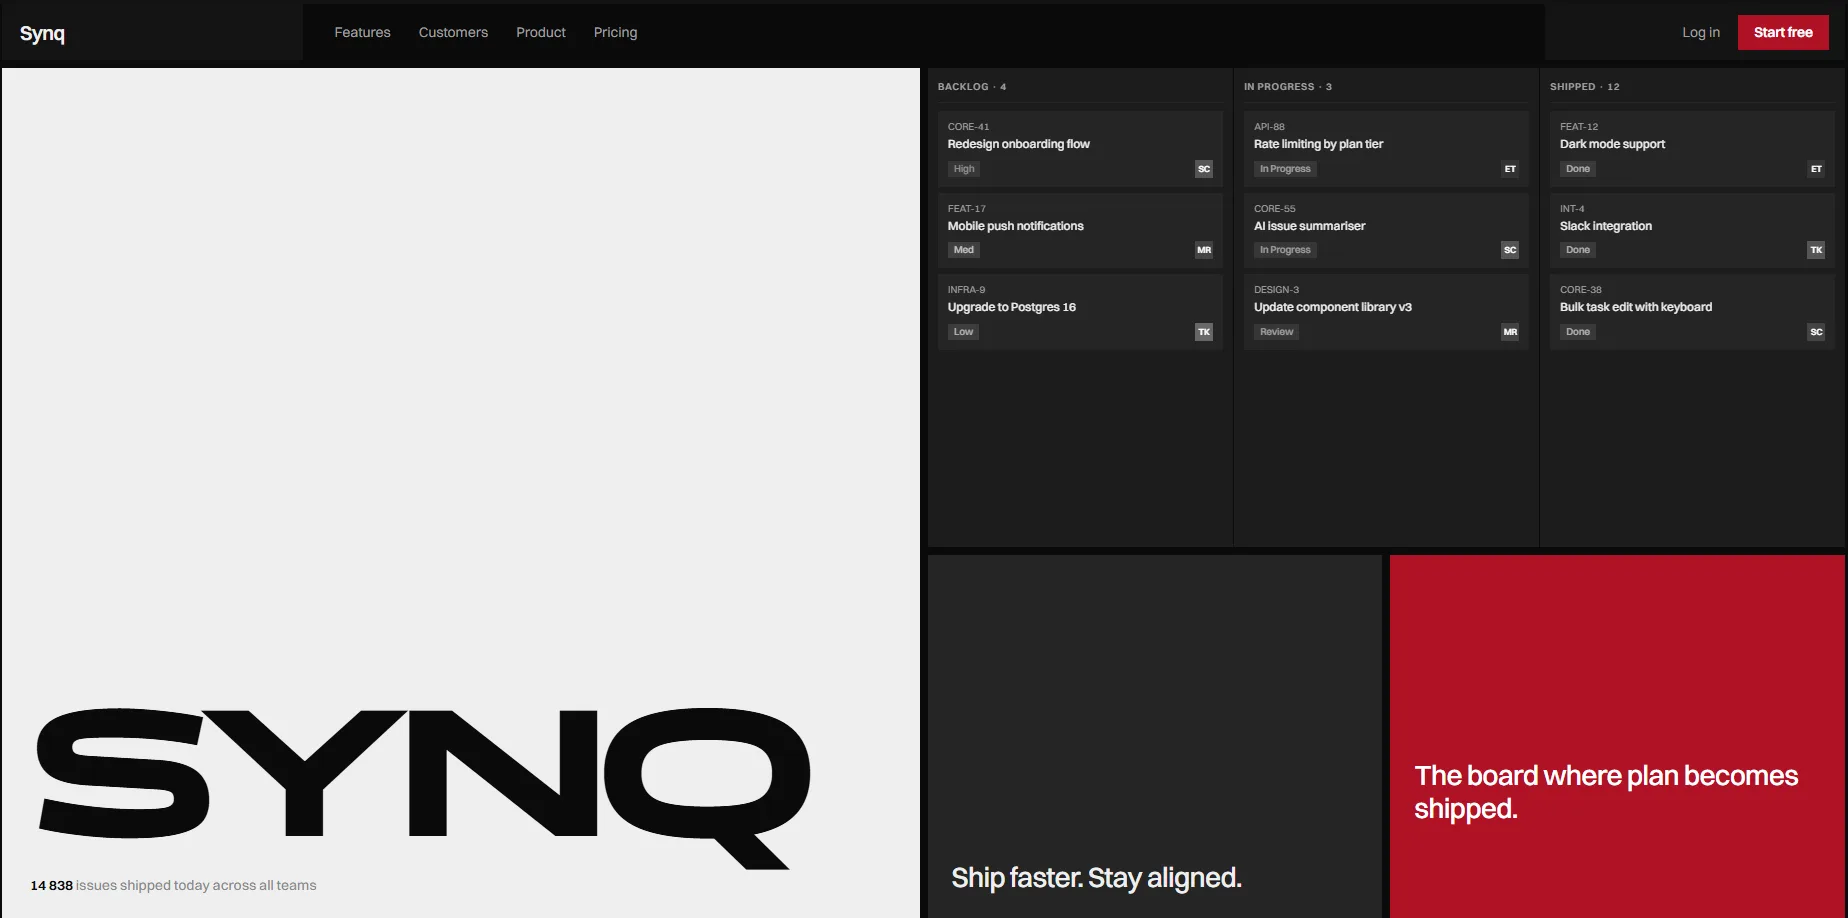This screenshot has width=1848, height=918.
Task: Click 'Ship faster. Stay aligned.' text
Action: [x=1096, y=878]
